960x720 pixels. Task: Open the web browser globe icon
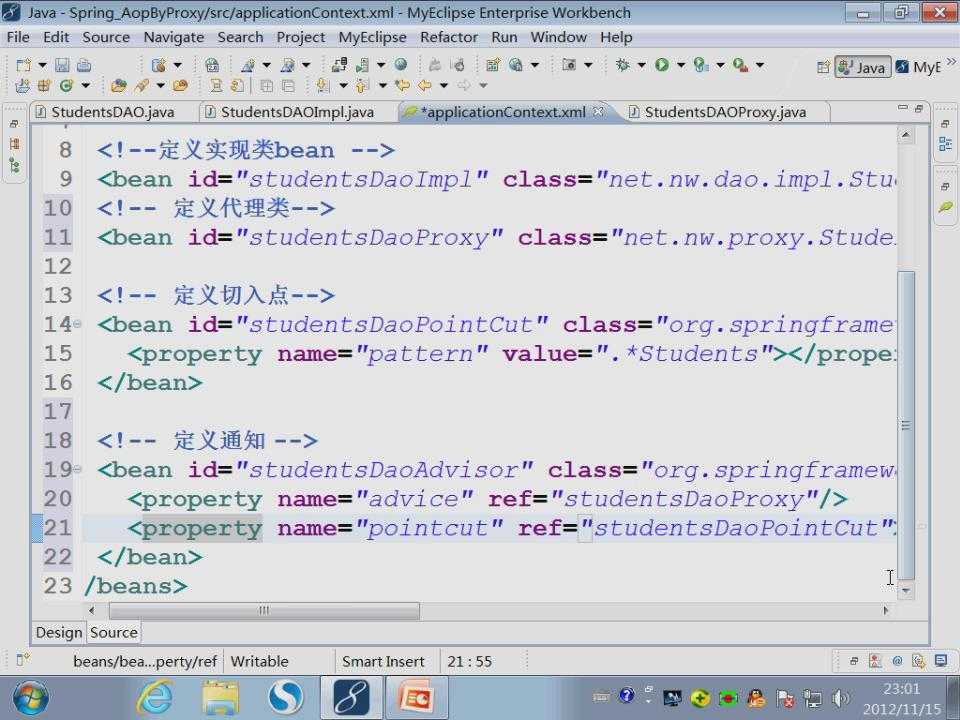(401, 64)
